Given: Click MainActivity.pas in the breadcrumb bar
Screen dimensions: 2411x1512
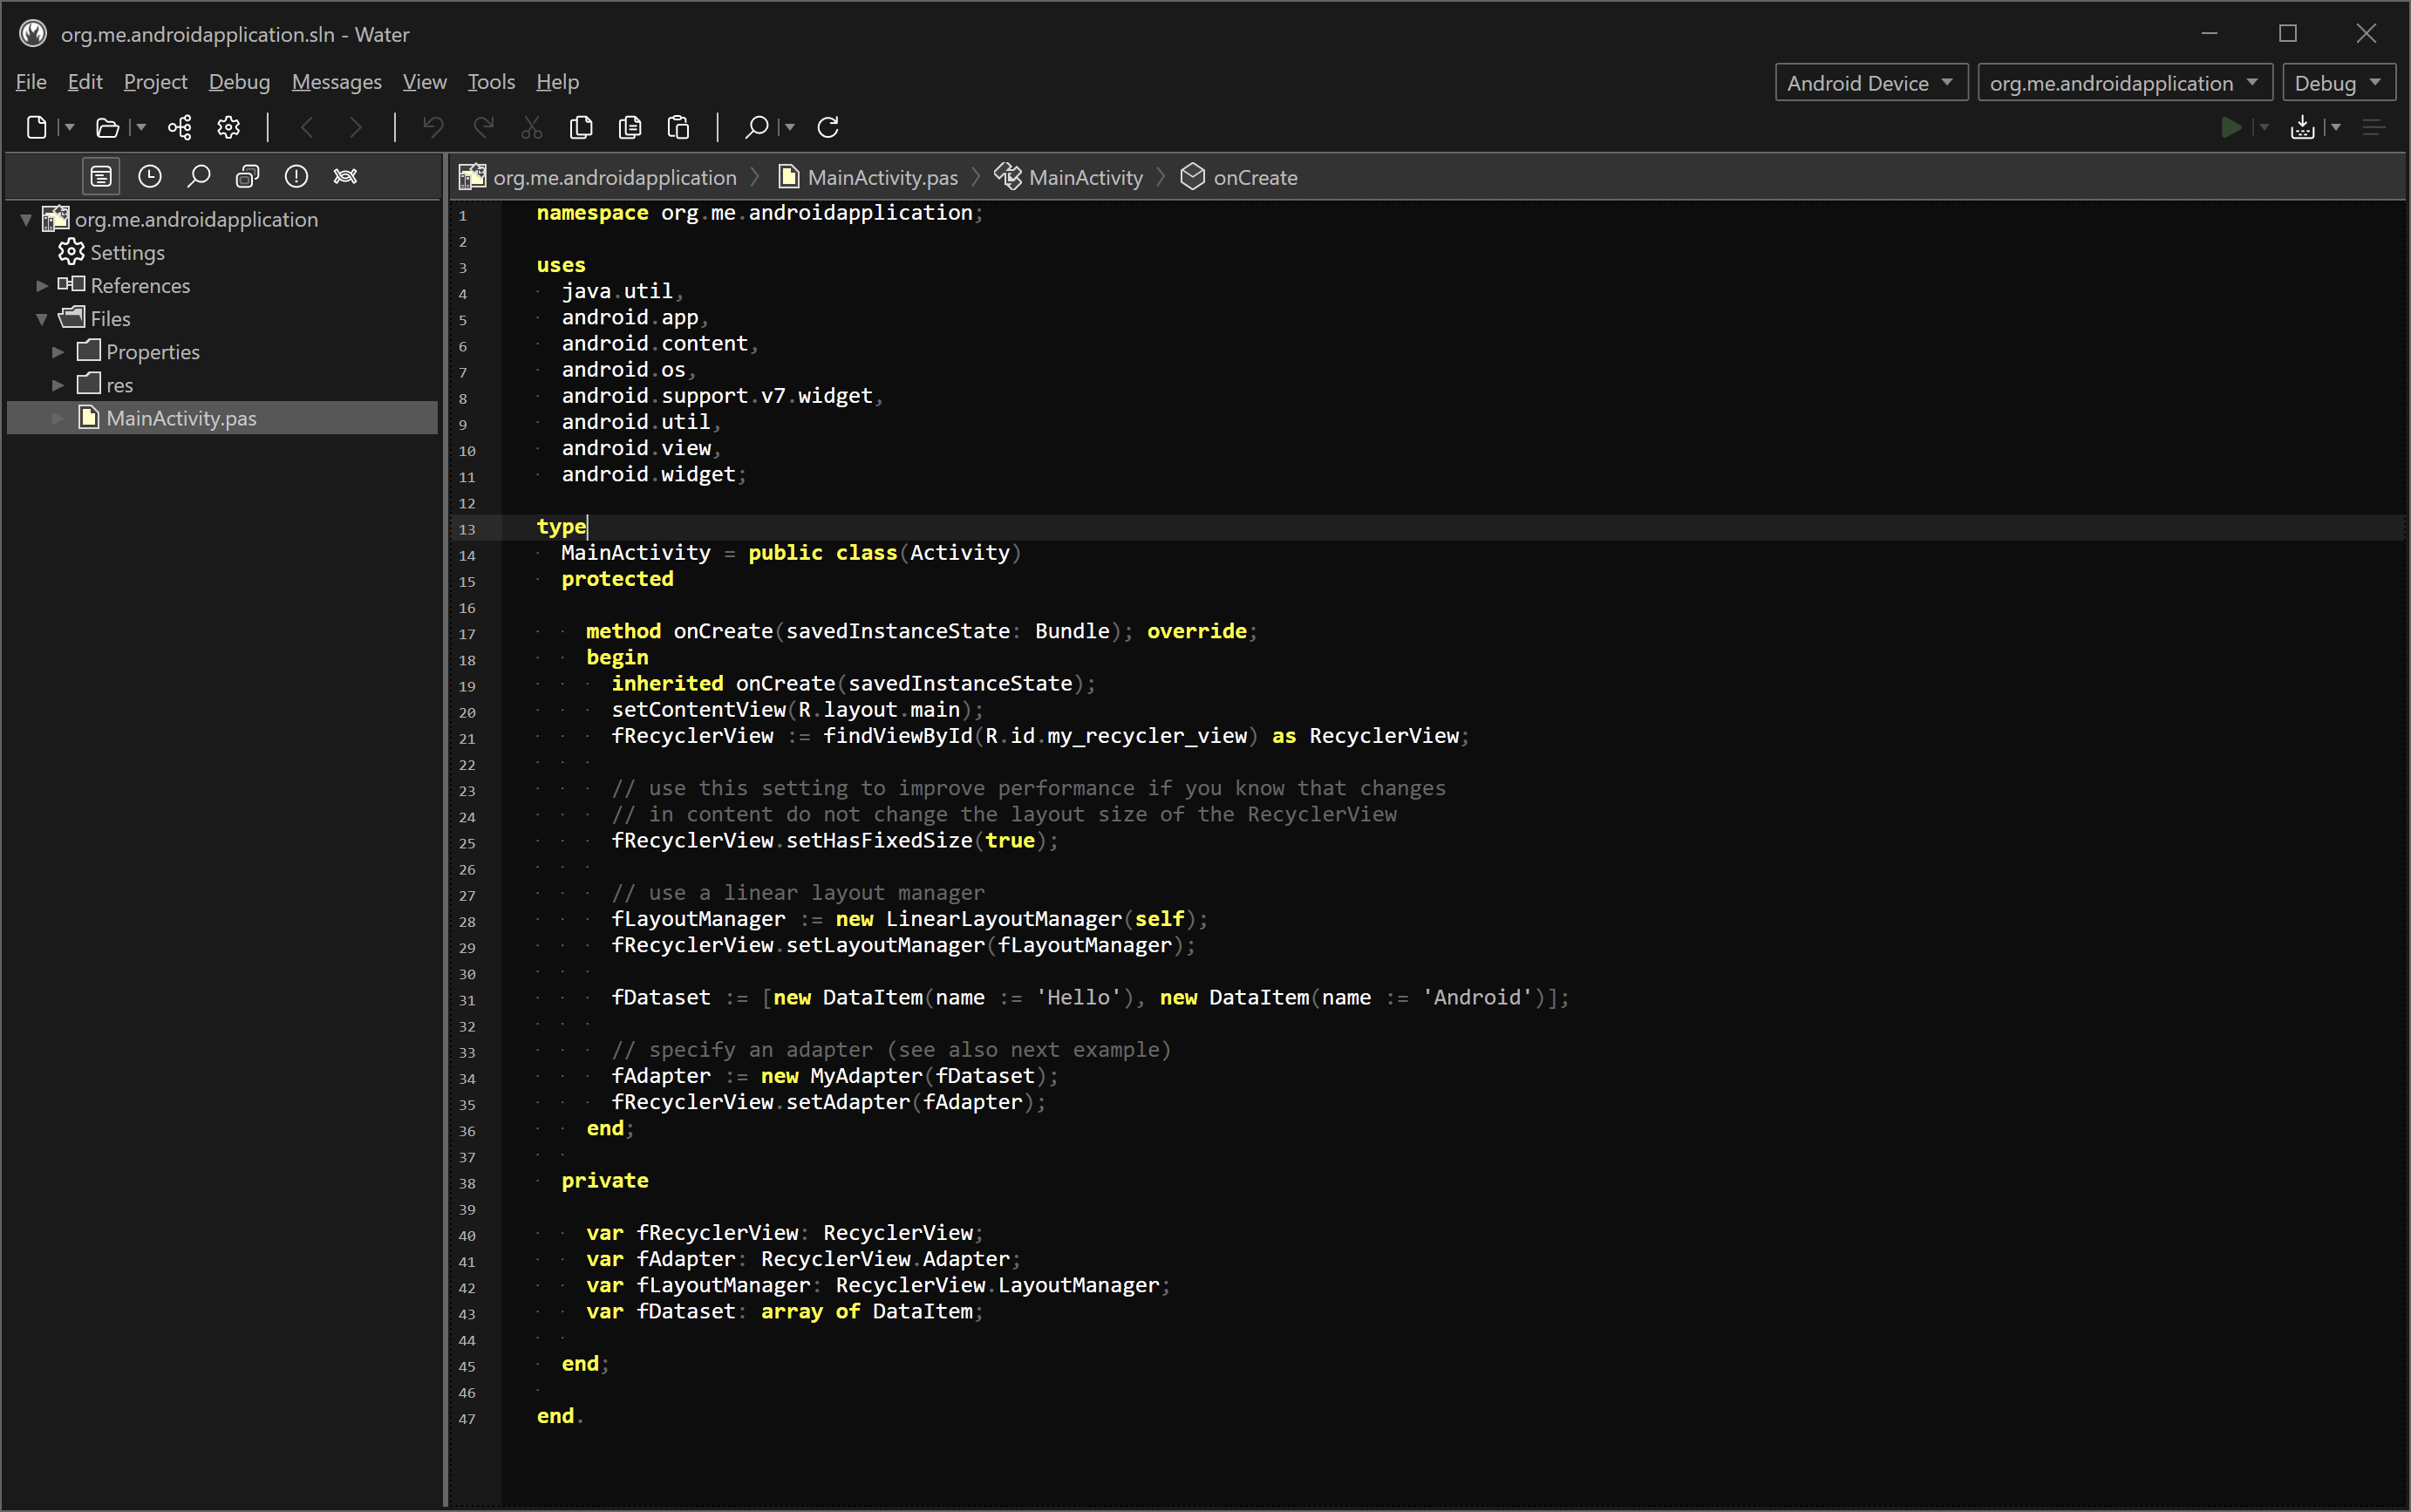Looking at the screenshot, I should click(881, 178).
